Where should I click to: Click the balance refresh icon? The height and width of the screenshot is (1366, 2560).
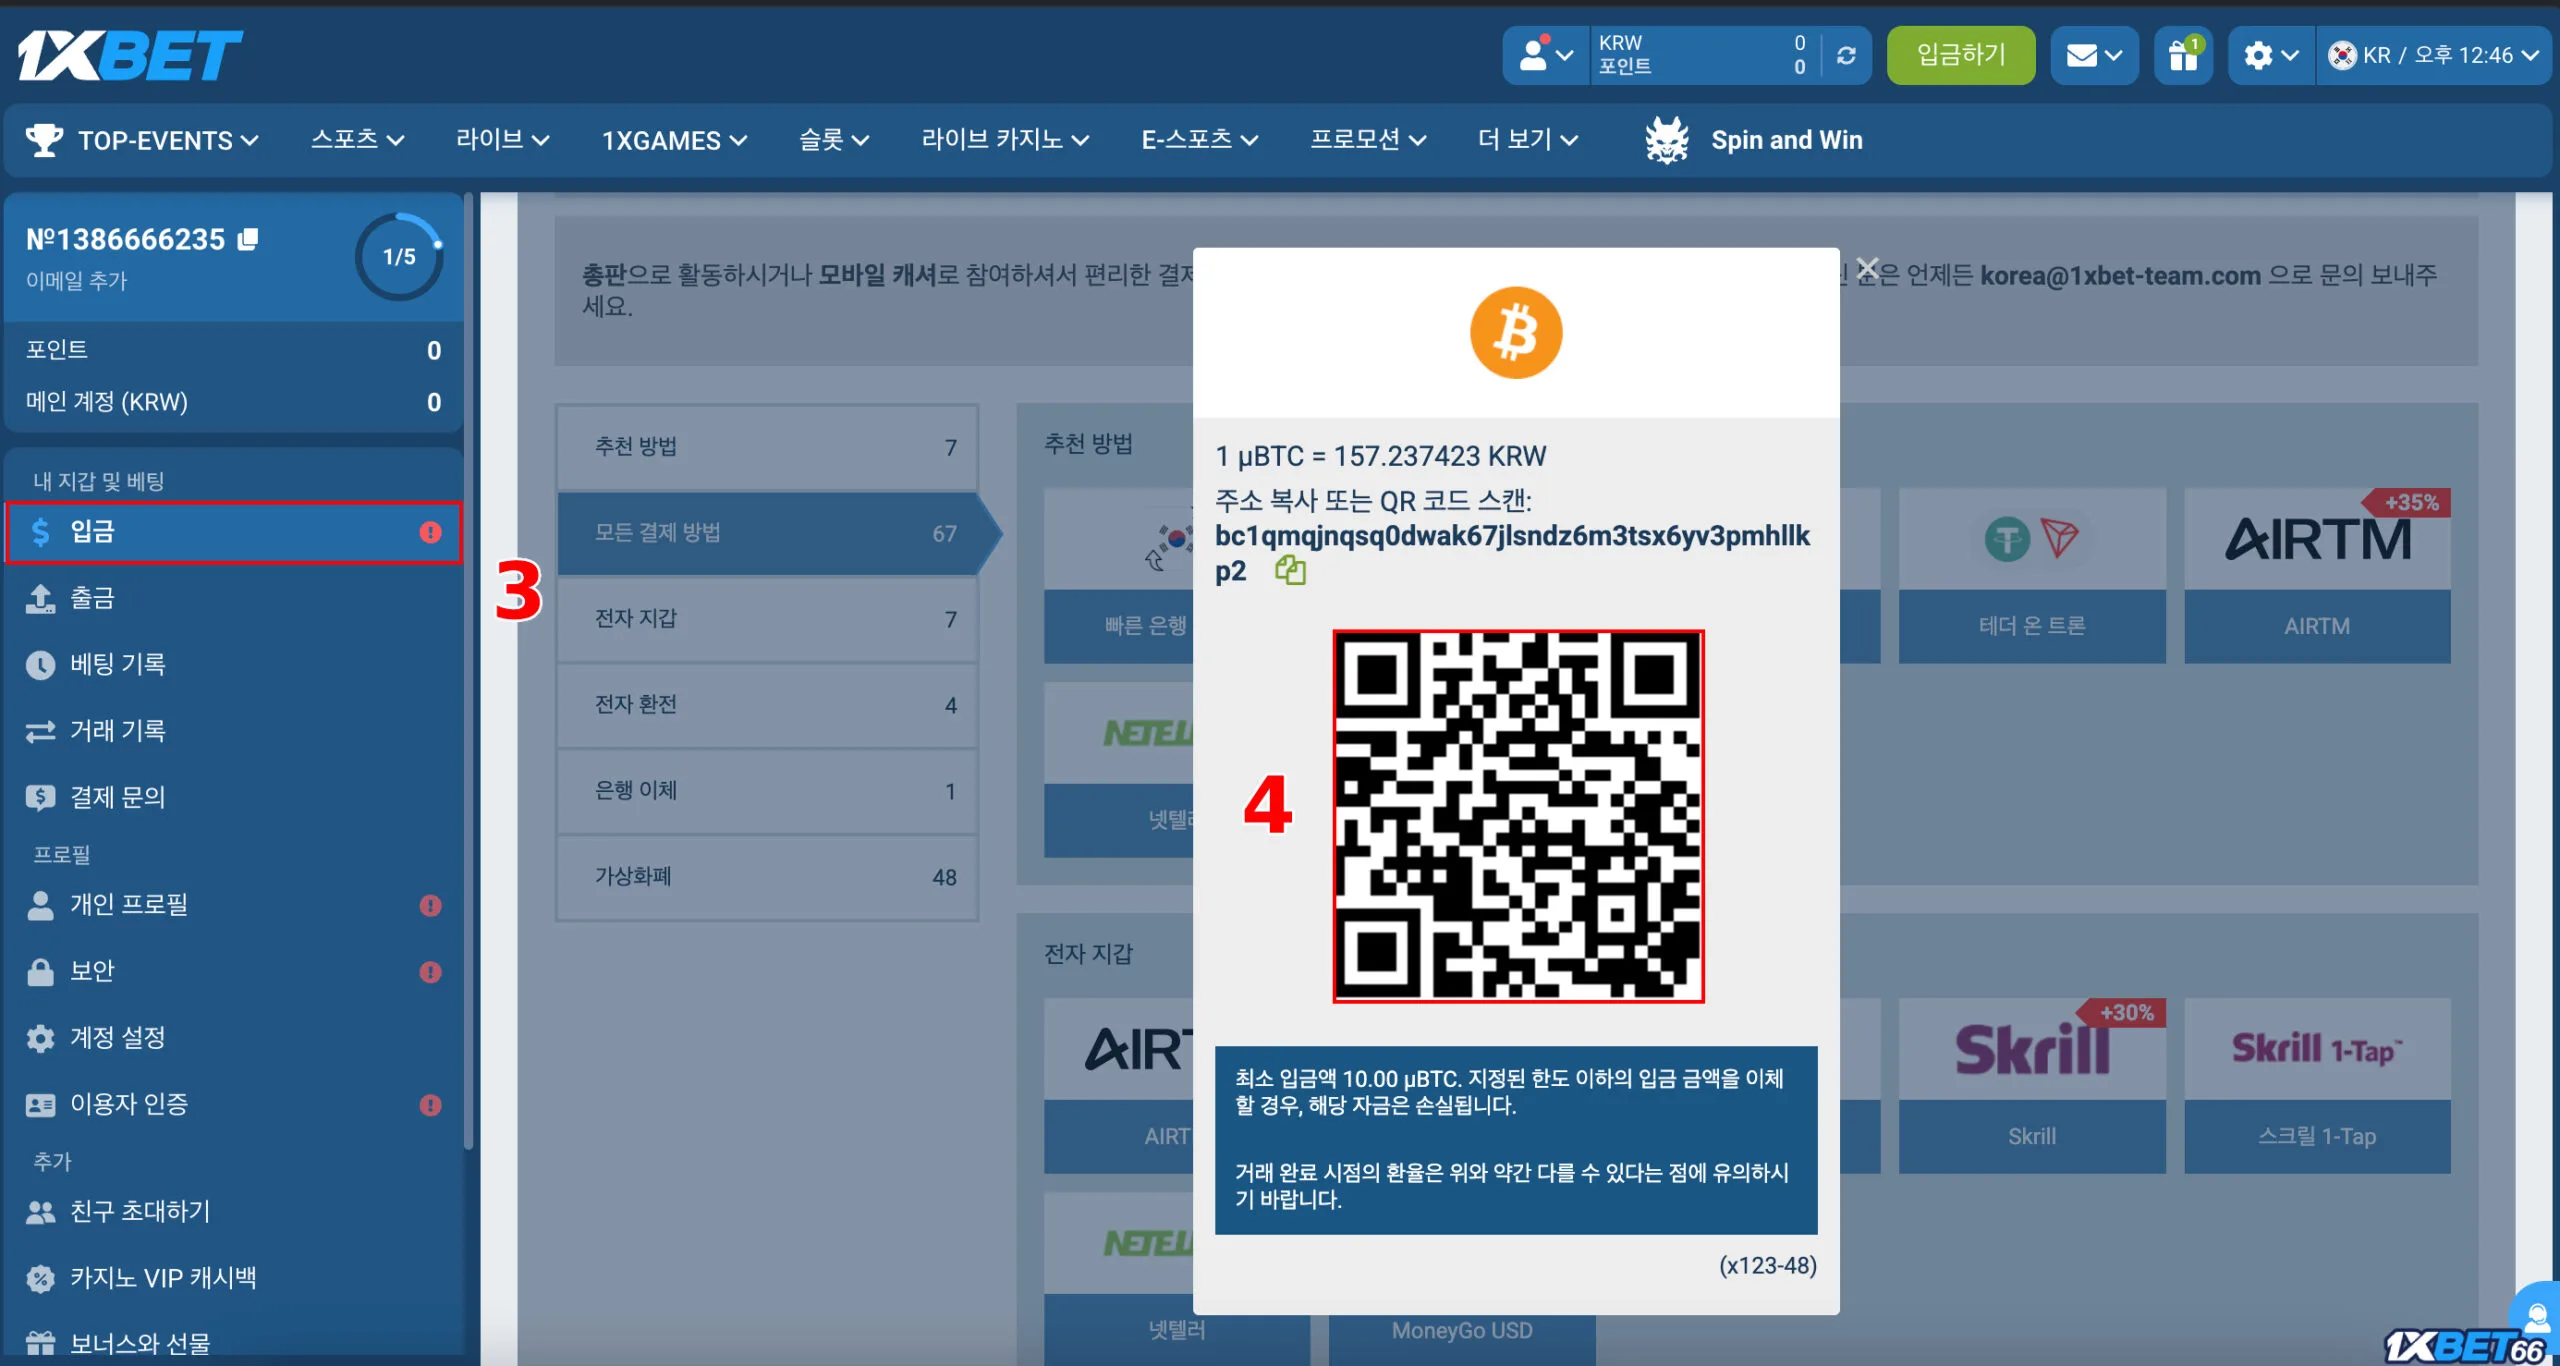click(x=1845, y=55)
